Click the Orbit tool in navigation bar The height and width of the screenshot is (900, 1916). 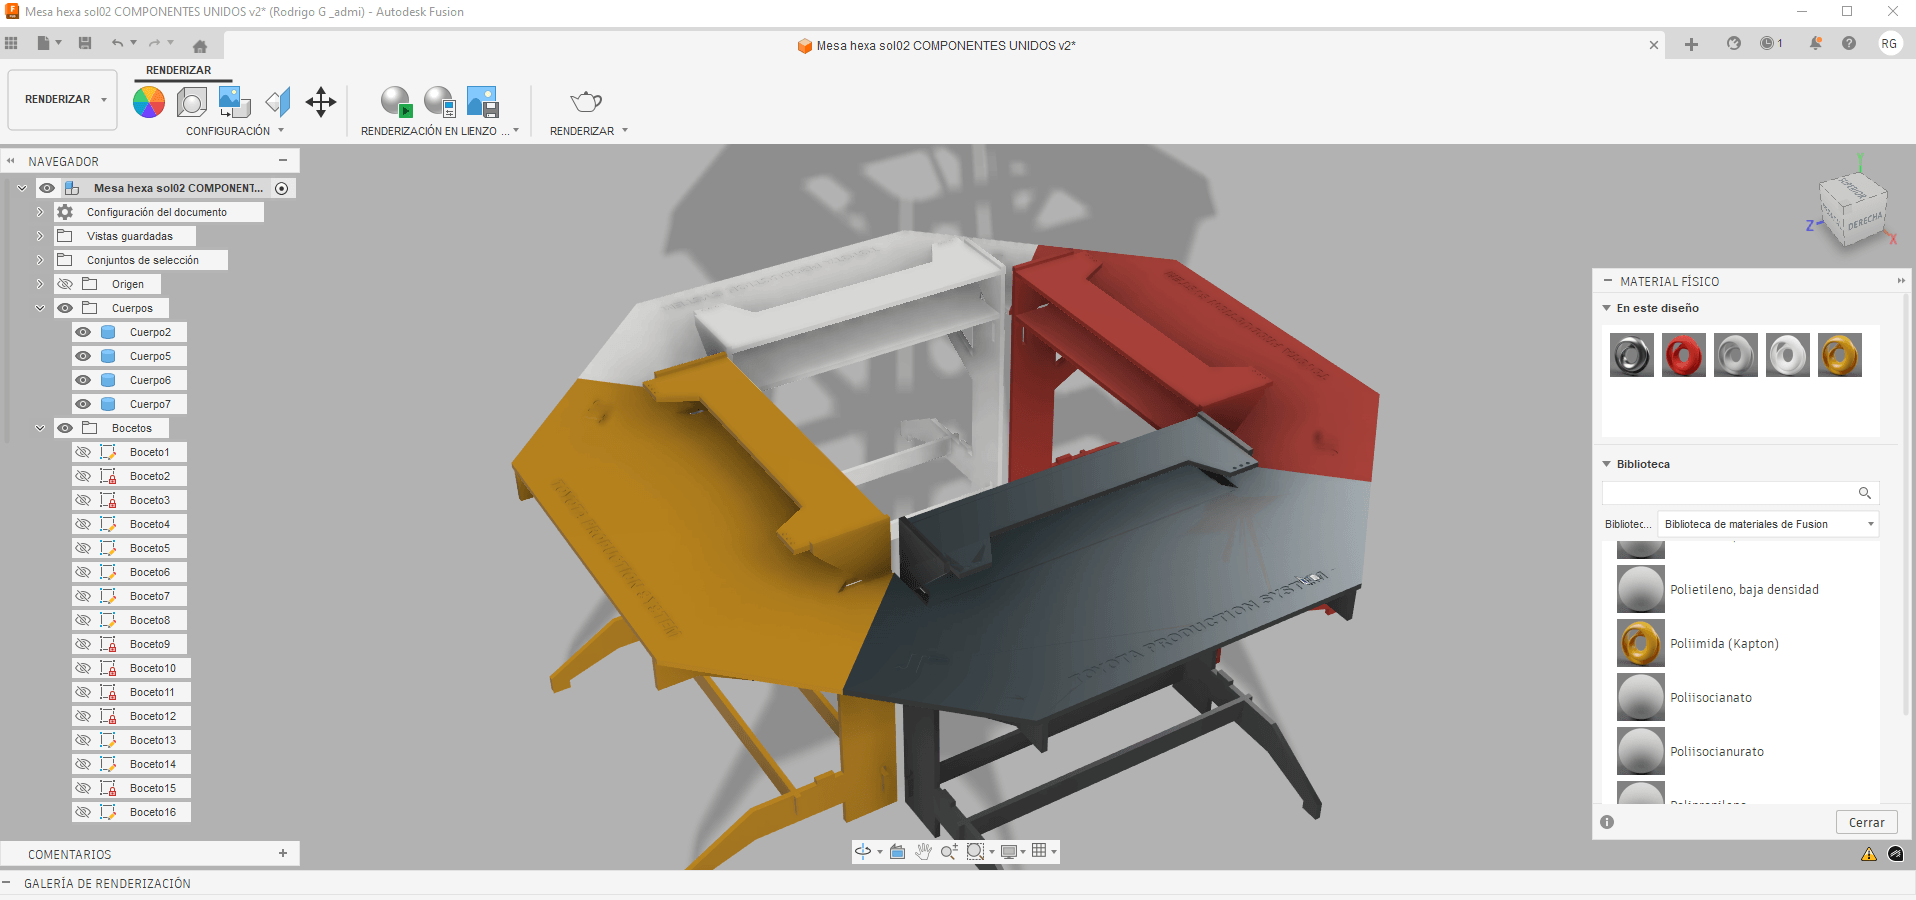click(863, 851)
